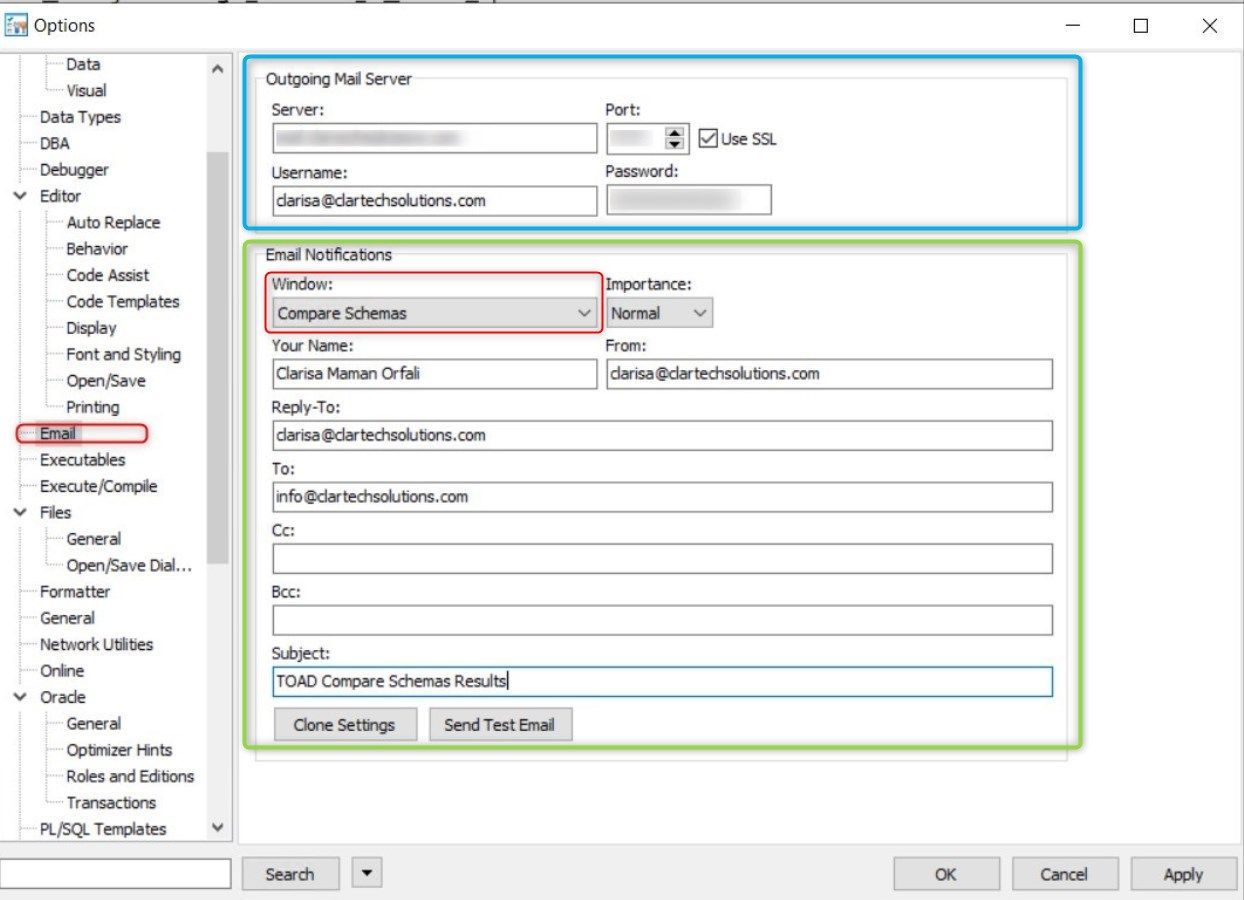Collapse the Editor tree node

click(x=20, y=196)
